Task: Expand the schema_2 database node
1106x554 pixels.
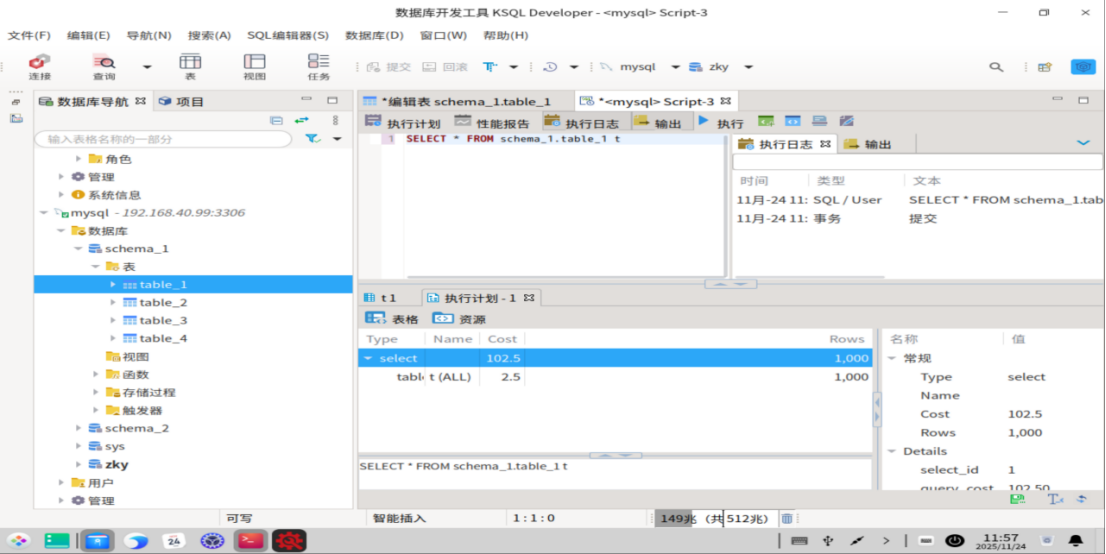Action: point(78,429)
